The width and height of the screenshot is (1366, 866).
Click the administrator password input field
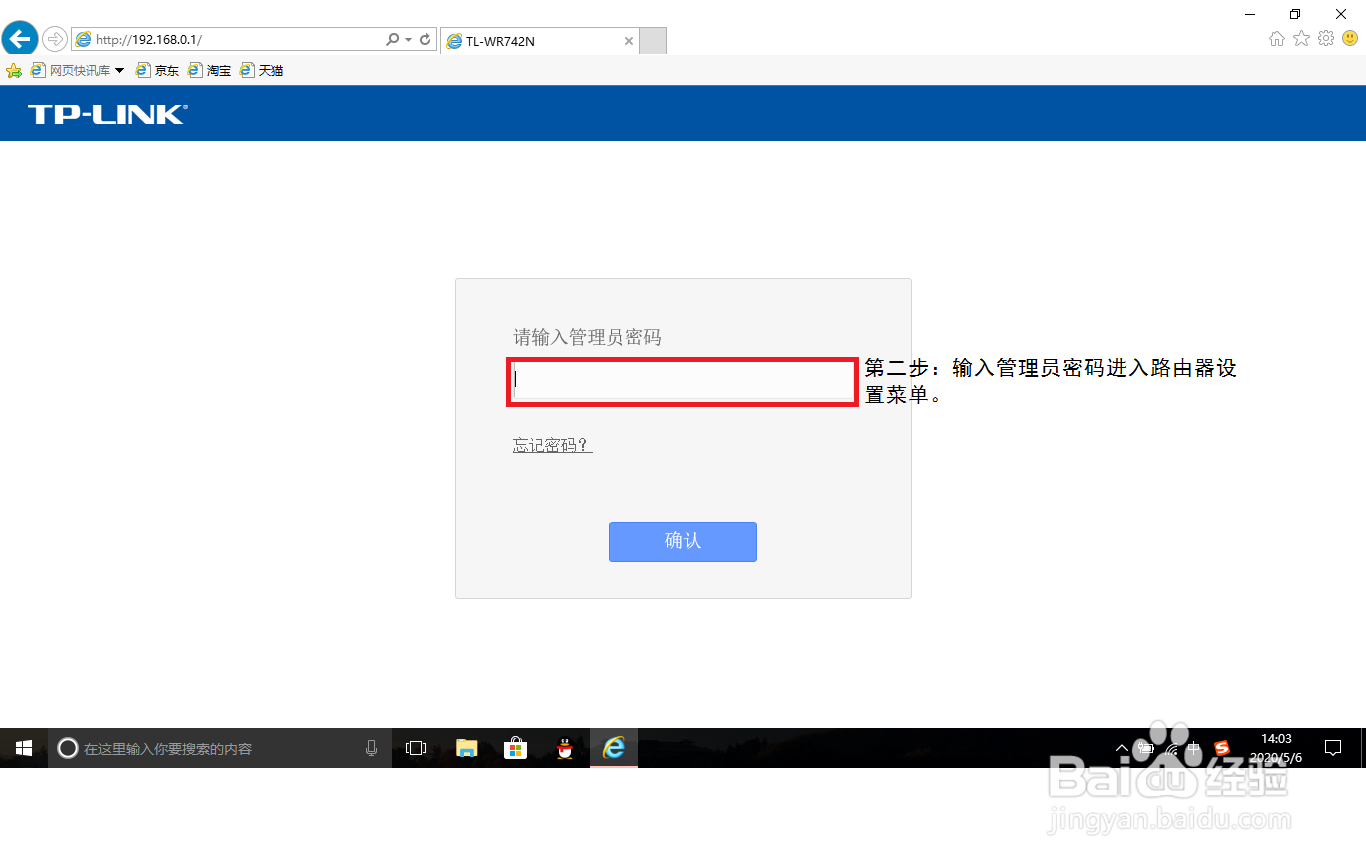(682, 382)
